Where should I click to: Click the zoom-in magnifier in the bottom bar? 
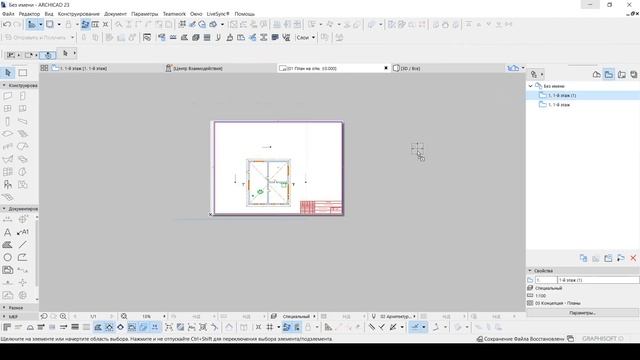[63, 316]
